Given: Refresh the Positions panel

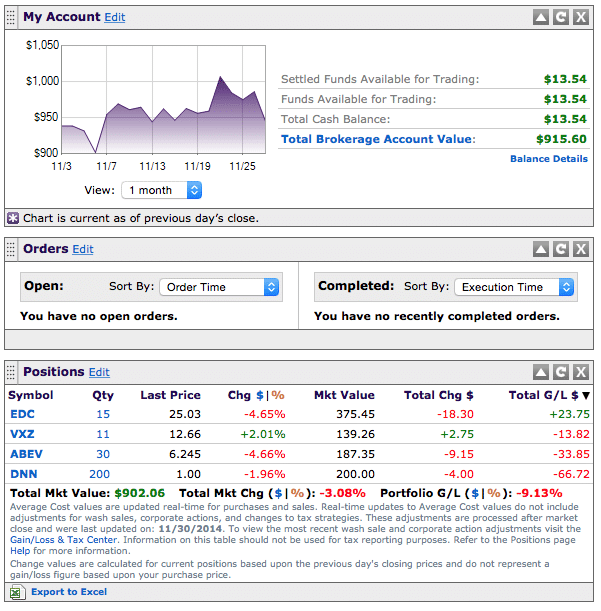Looking at the screenshot, I should tap(560, 372).
